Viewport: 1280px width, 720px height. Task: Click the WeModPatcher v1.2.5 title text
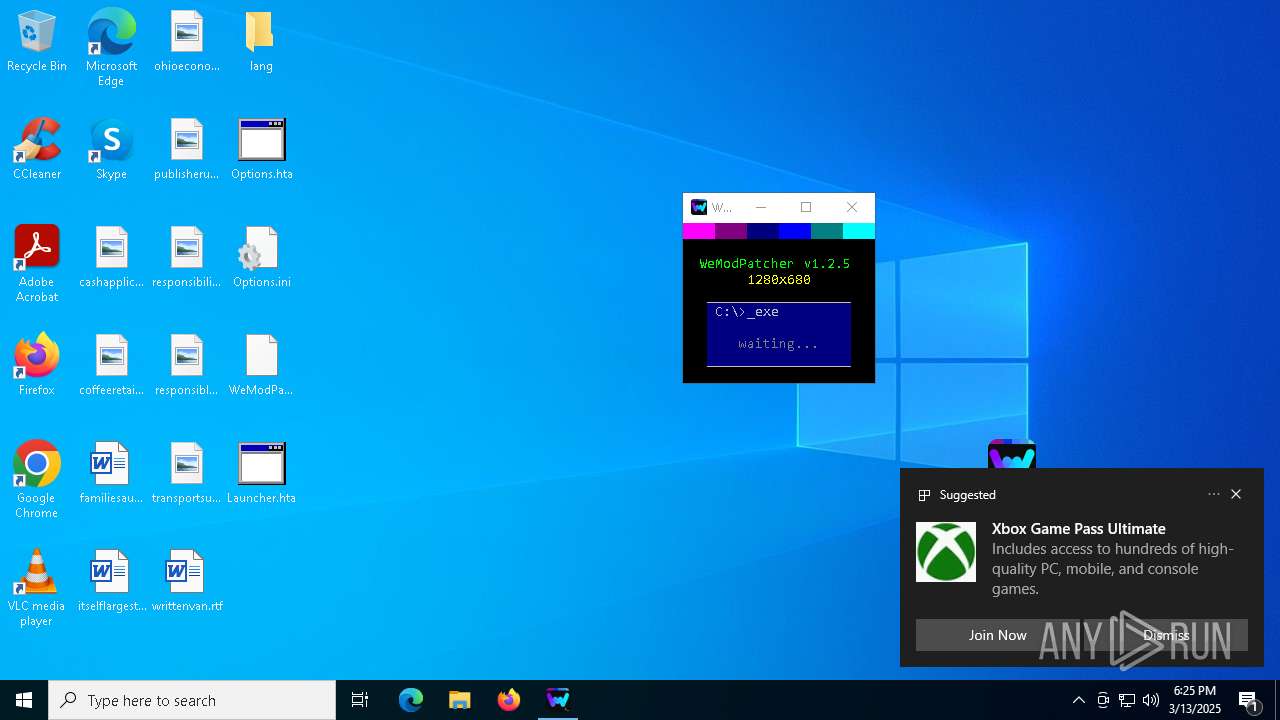point(775,264)
